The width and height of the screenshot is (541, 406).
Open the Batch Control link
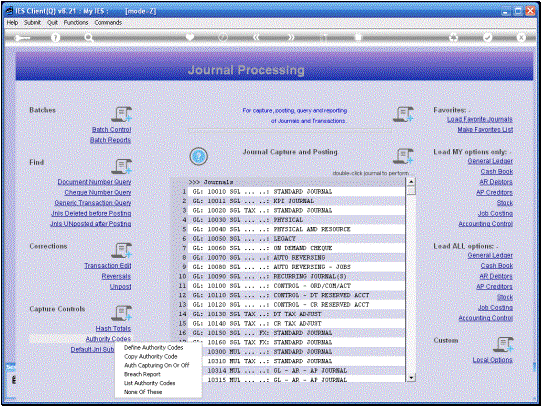pos(111,129)
